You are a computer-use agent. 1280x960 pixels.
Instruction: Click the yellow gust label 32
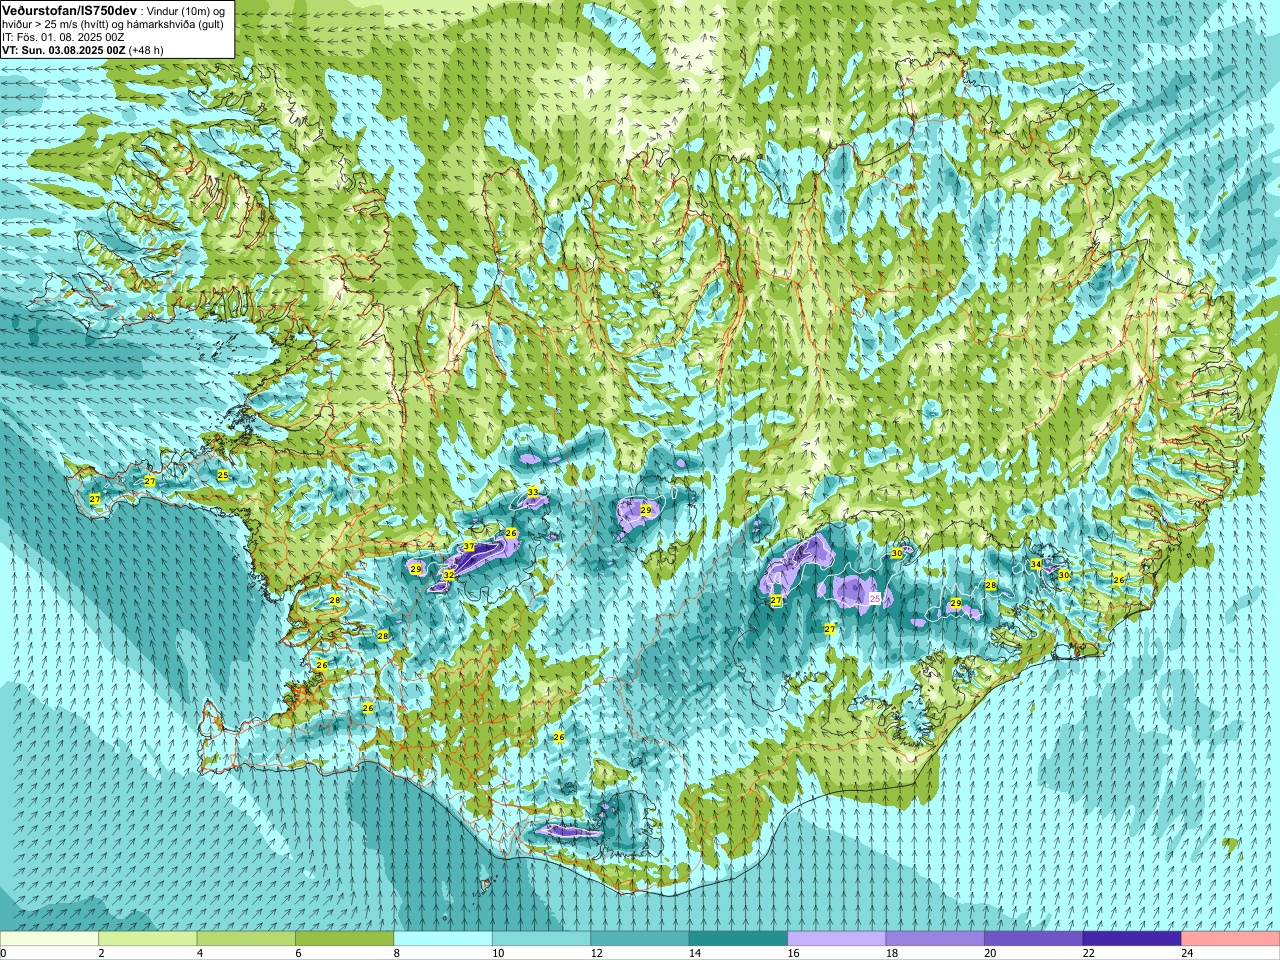(x=449, y=575)
